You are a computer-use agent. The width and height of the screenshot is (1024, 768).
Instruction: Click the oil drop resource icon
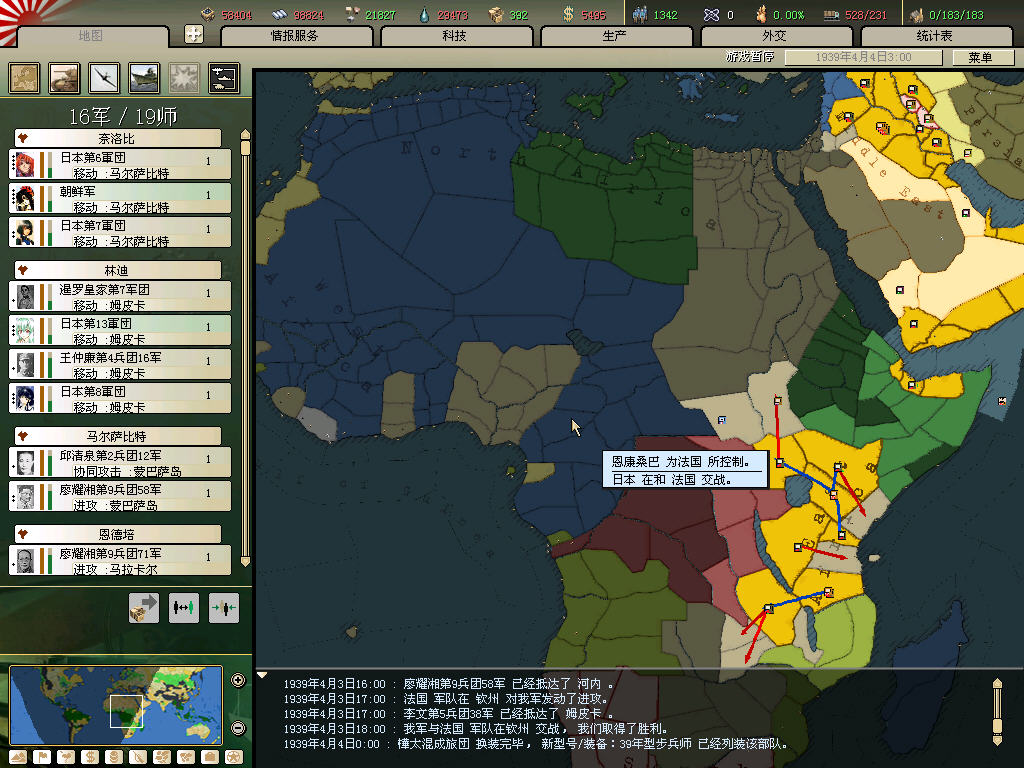tap(424, 14)
